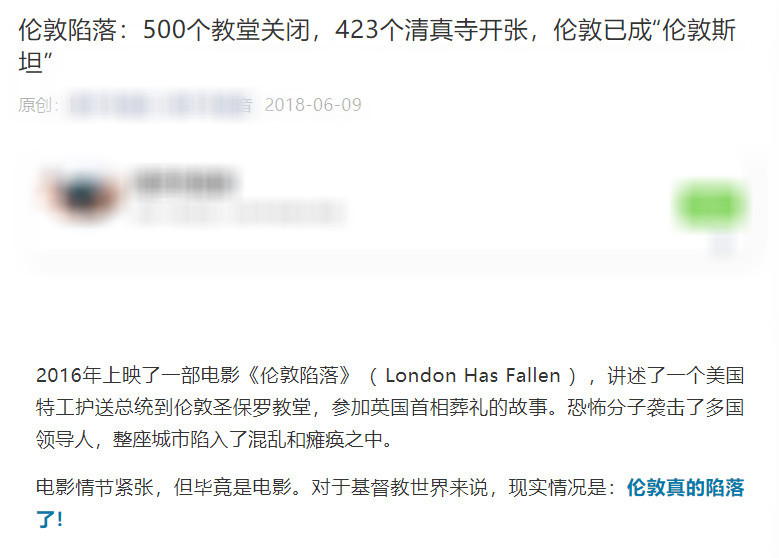Click the article headline 伦敦陷落

coord(67,30)
